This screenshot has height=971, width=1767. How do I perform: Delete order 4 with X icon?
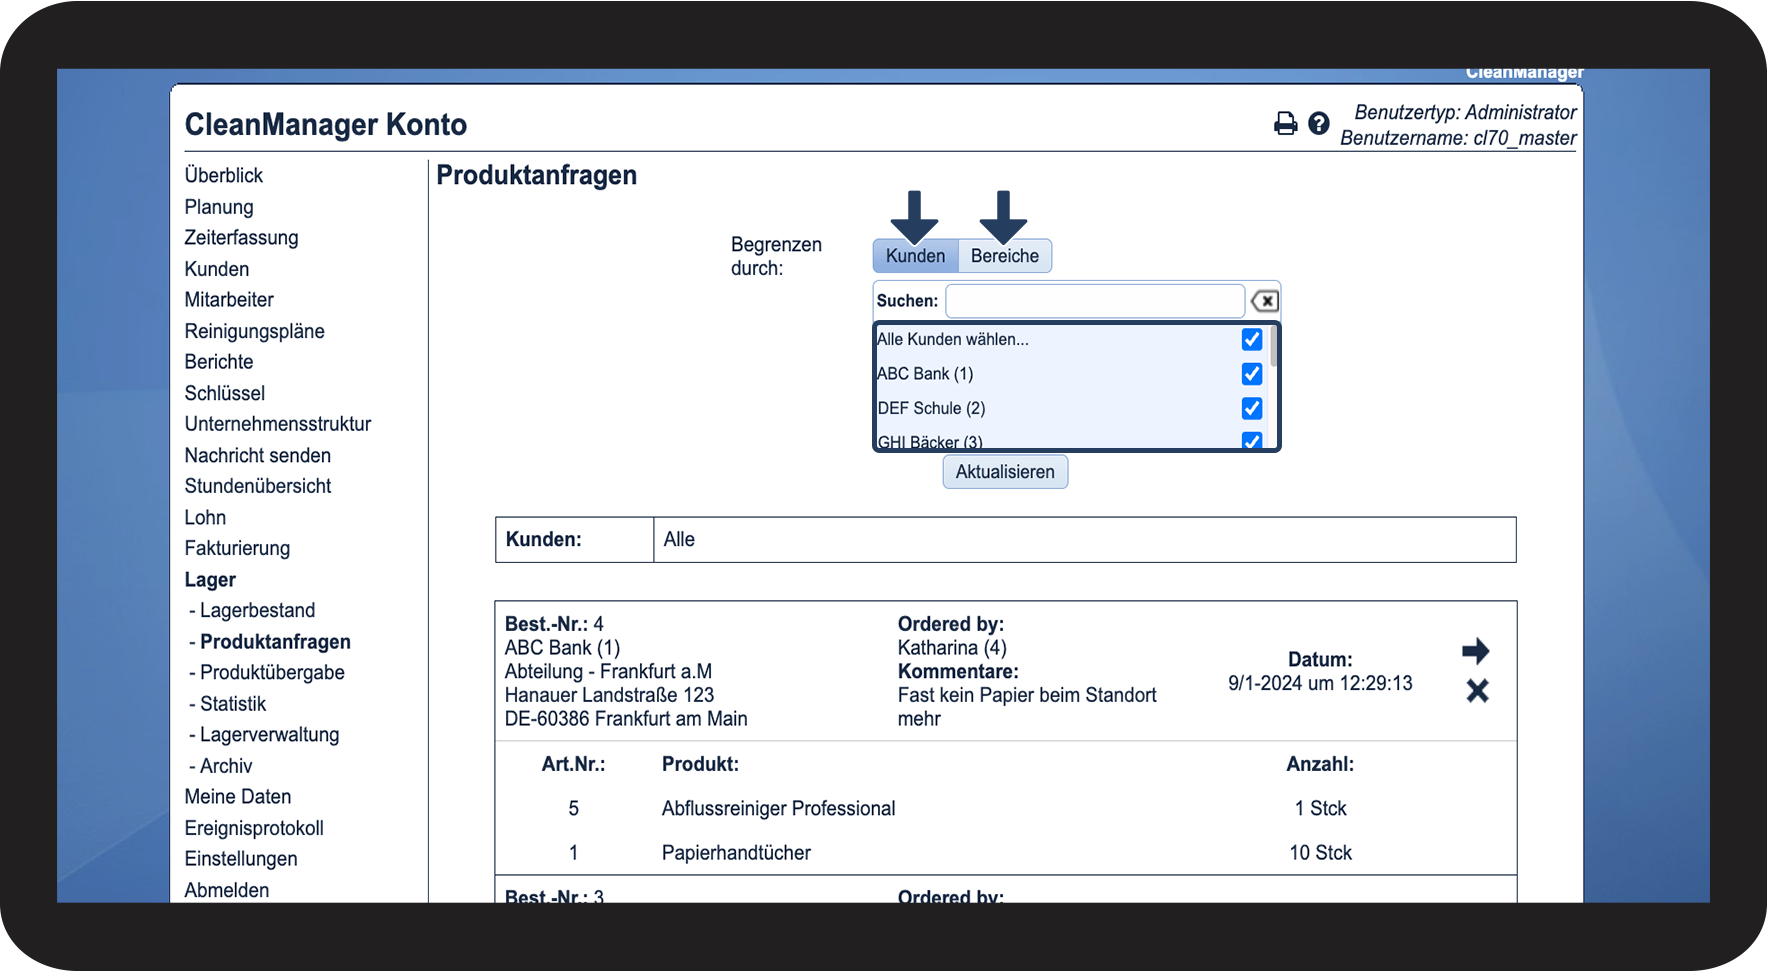click(x=1477, y=691)
